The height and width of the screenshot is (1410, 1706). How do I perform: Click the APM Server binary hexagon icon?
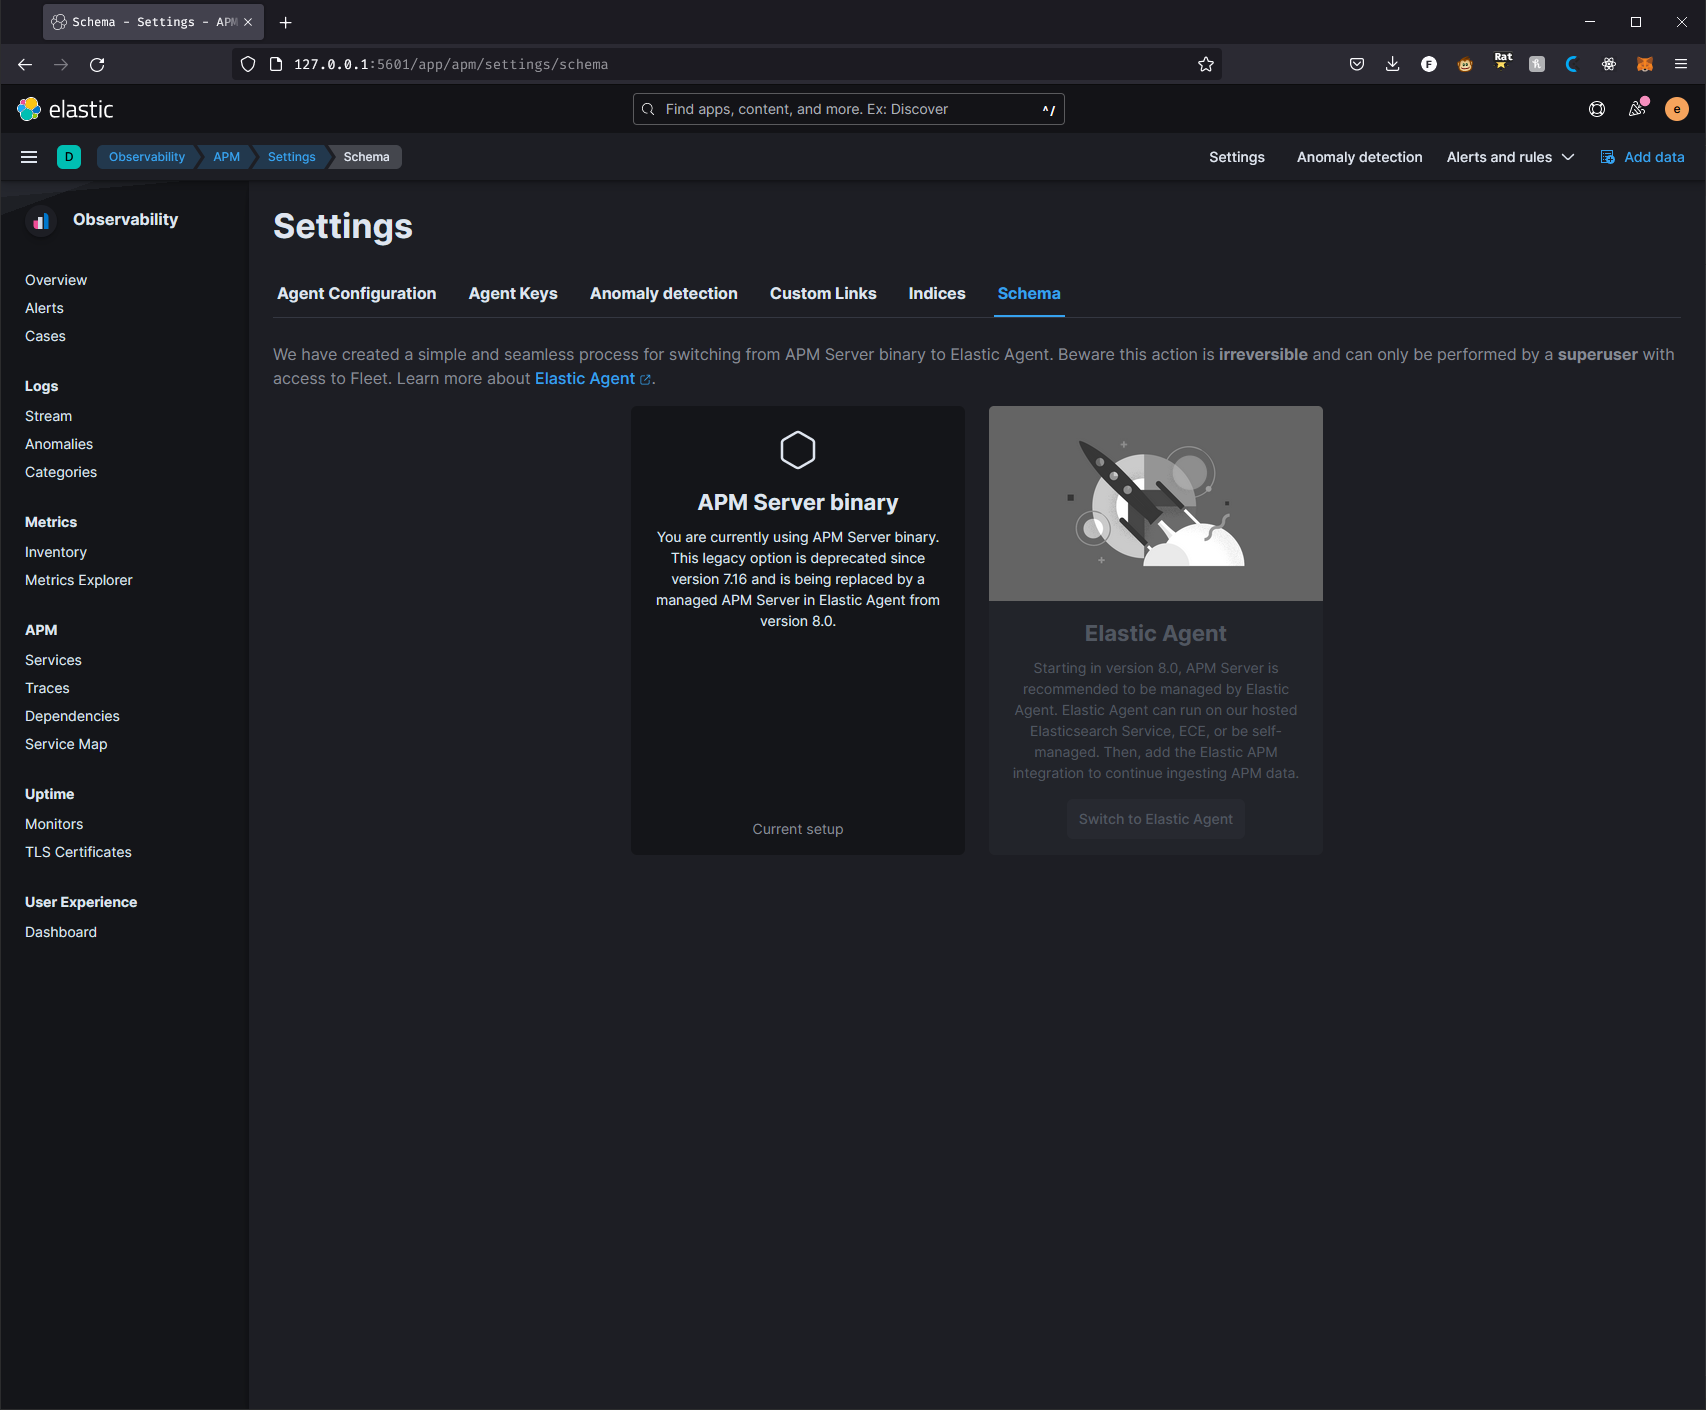[798, 450]
